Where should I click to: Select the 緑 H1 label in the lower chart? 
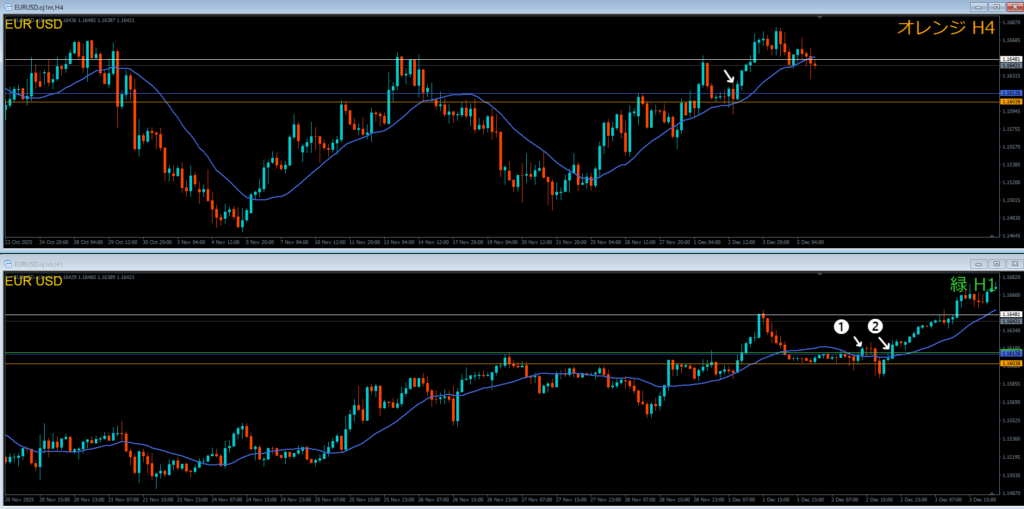(x=972, y=284)
